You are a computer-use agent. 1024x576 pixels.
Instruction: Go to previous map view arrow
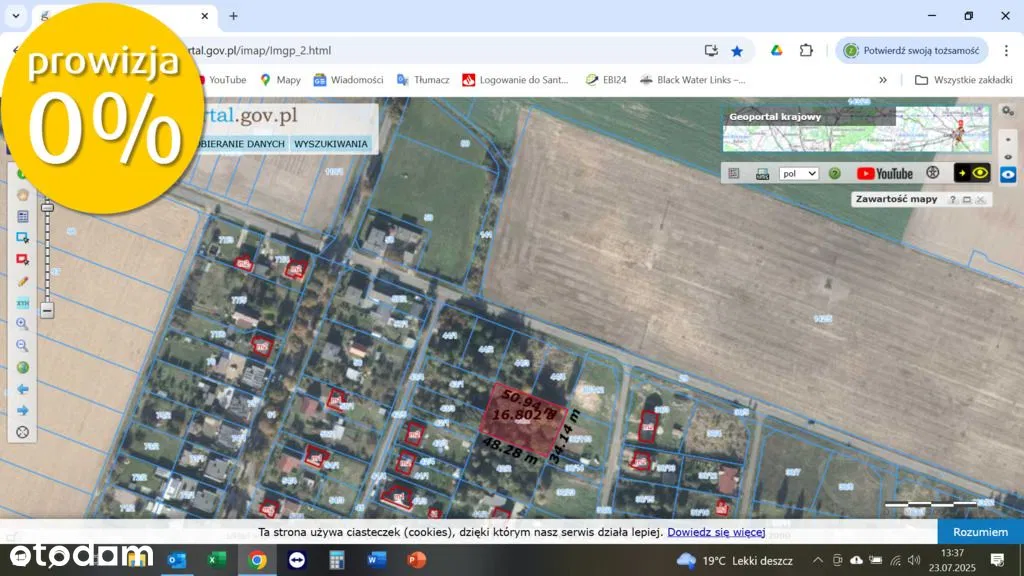click(x=22, y=389)
